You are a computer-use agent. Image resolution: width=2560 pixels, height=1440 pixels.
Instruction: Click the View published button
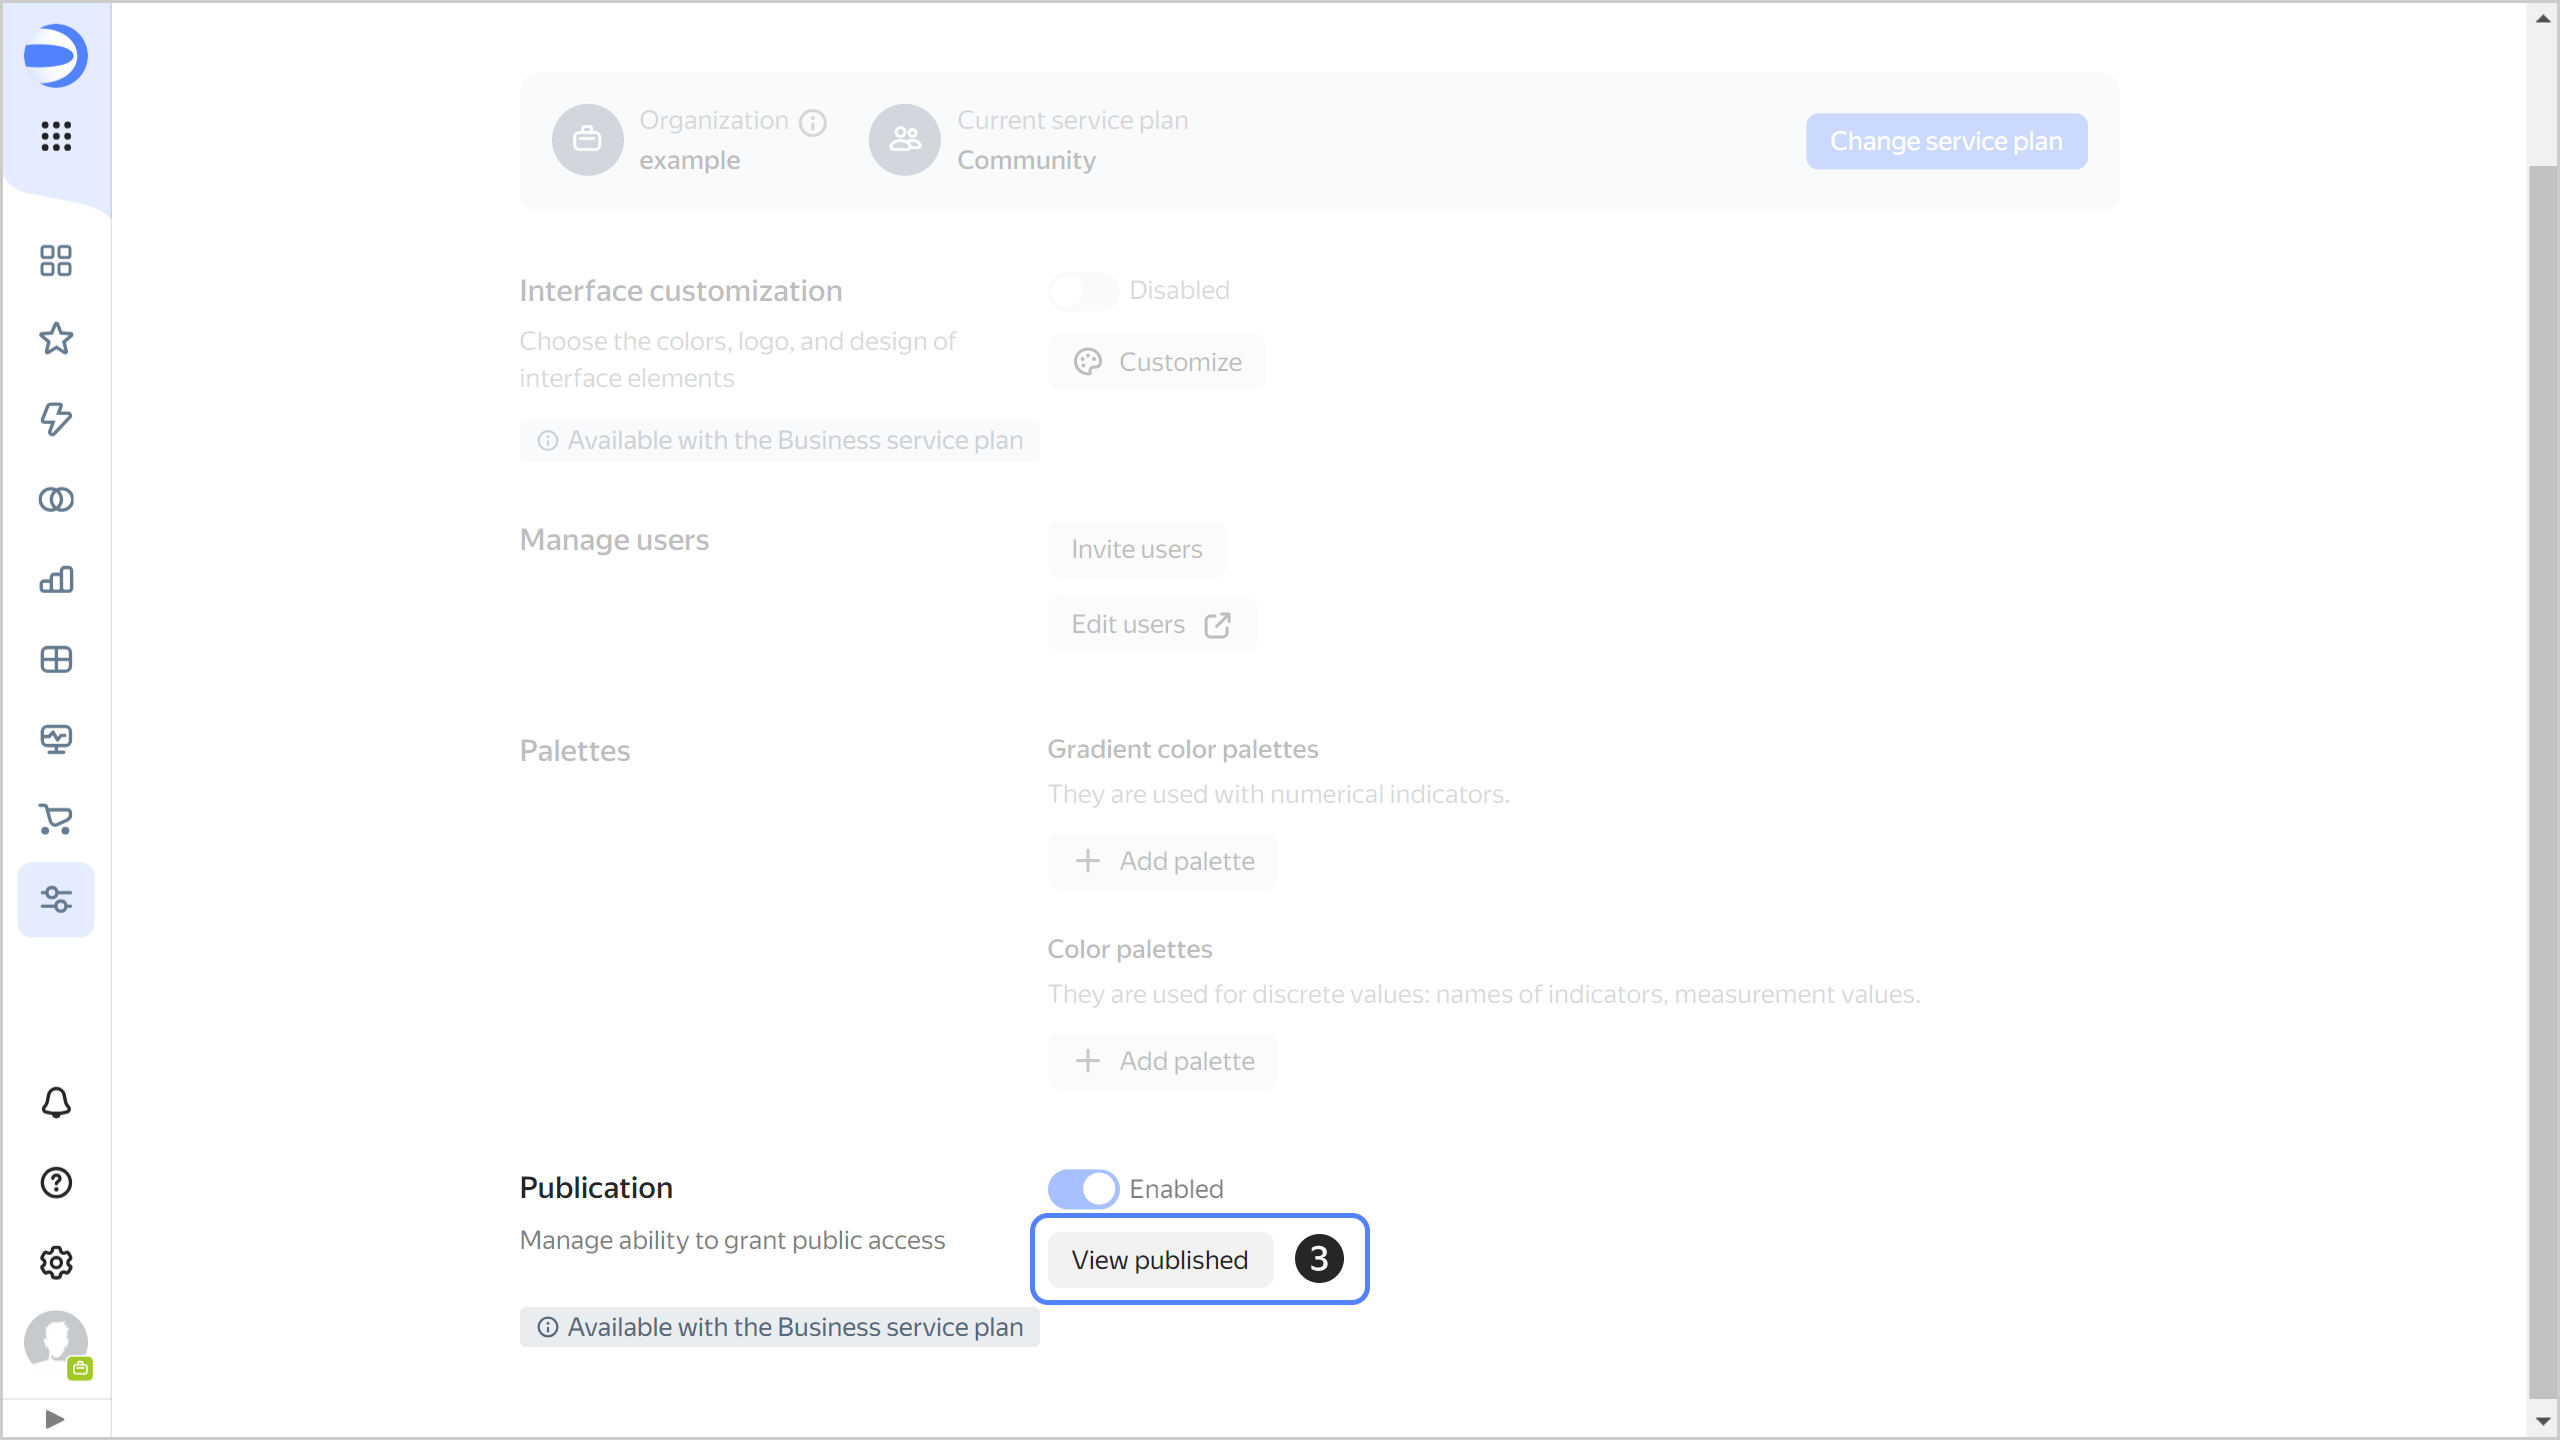(1159, 1260)
